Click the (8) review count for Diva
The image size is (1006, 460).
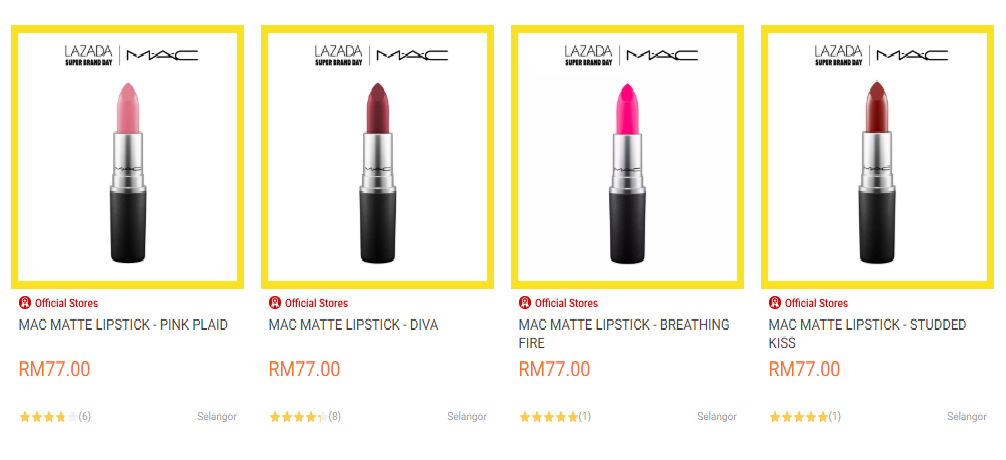pyautogui.click(x=335, y=417)
